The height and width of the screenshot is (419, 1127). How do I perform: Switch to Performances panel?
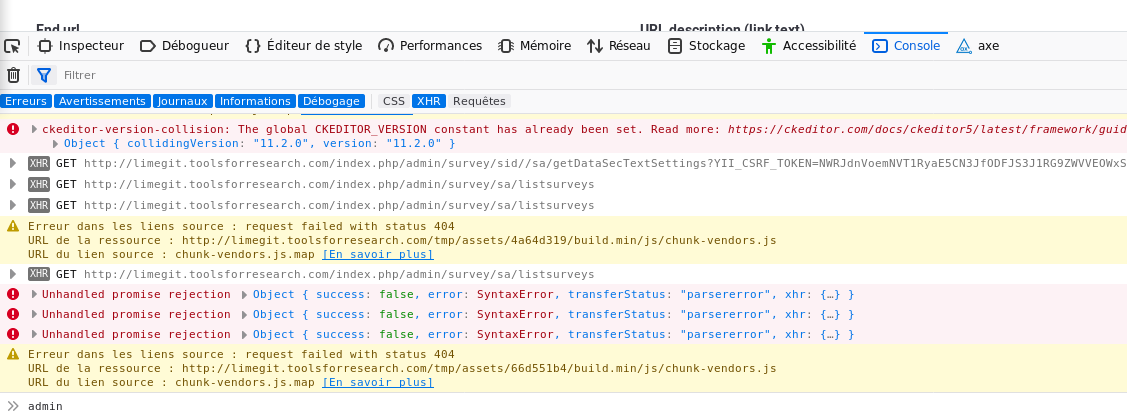[430, 46]
